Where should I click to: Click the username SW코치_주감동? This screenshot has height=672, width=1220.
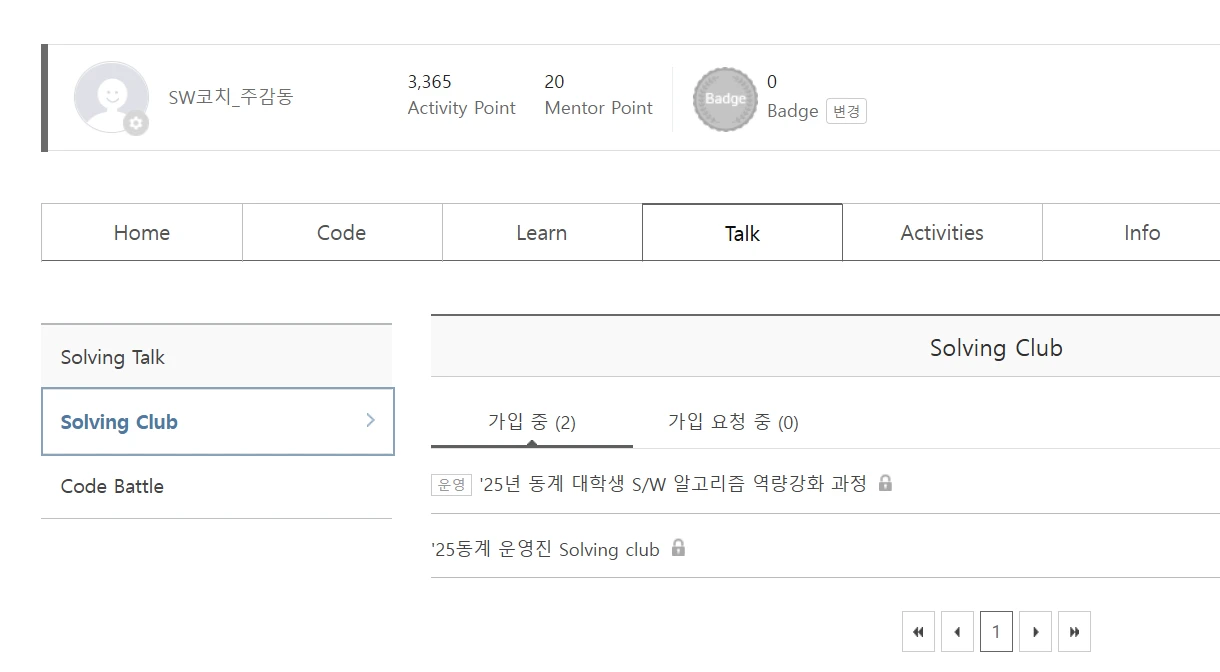[231, 97]
